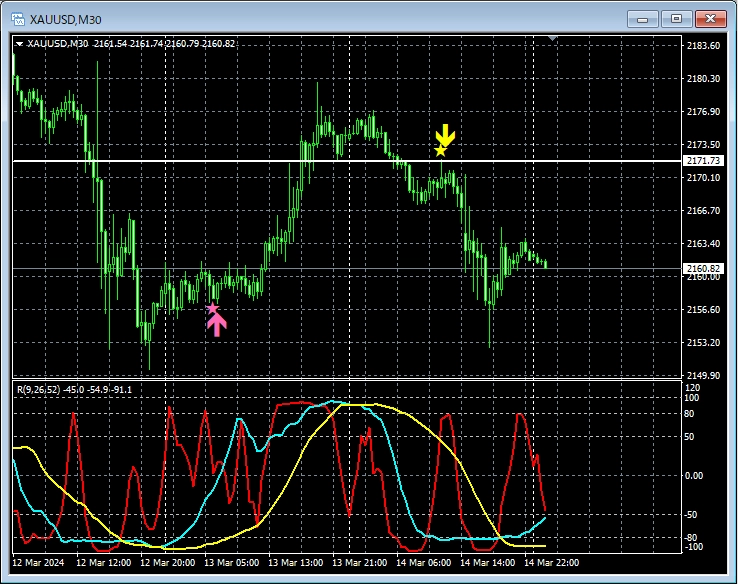Click the chart window icon in title bar
739x584 pixels.
(17, 19)
